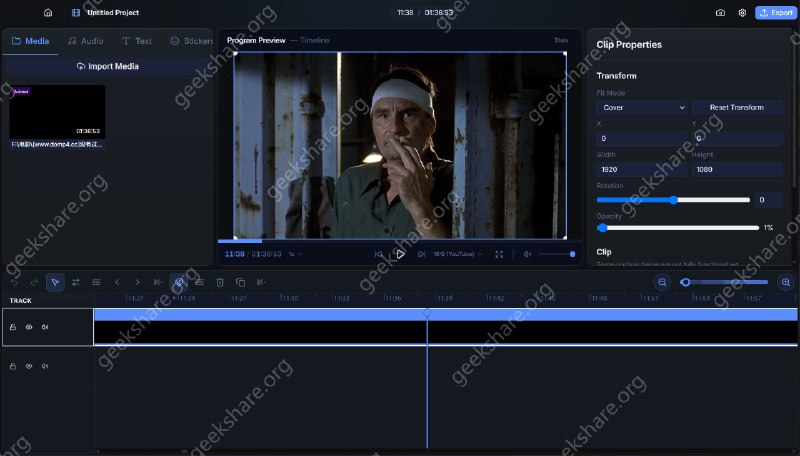
Task: Click the Height field showing 1080
Action: click(737, 169)
